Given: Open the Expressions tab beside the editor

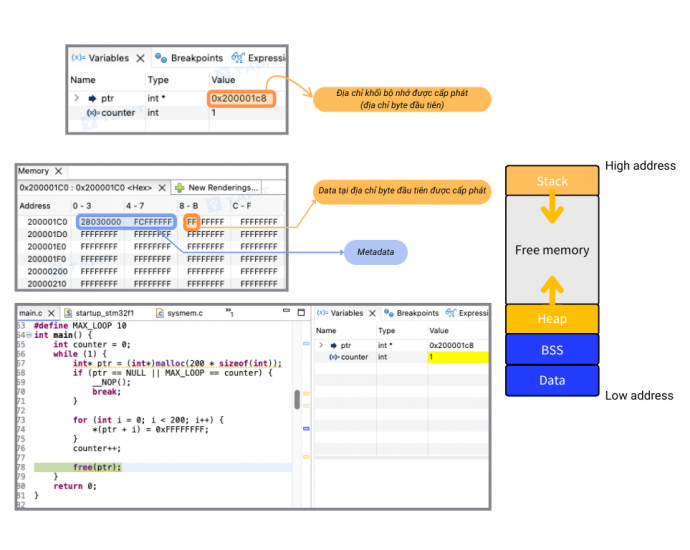Looking at the screenshot, I should click(x=467, y=313).
